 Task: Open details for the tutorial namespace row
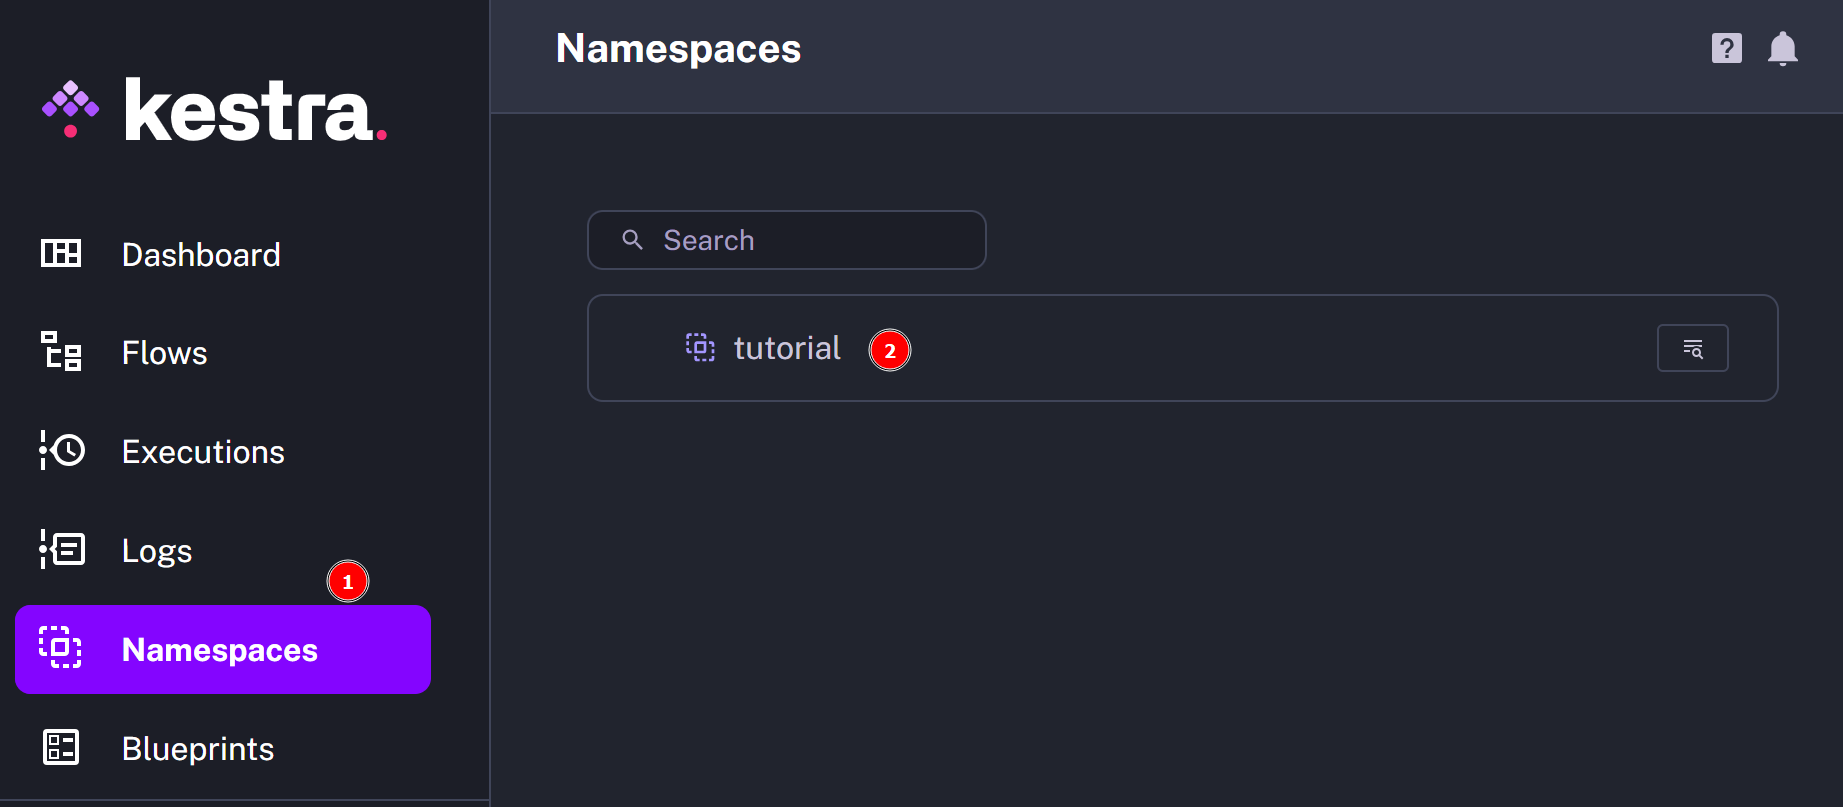click(1692, 347)
